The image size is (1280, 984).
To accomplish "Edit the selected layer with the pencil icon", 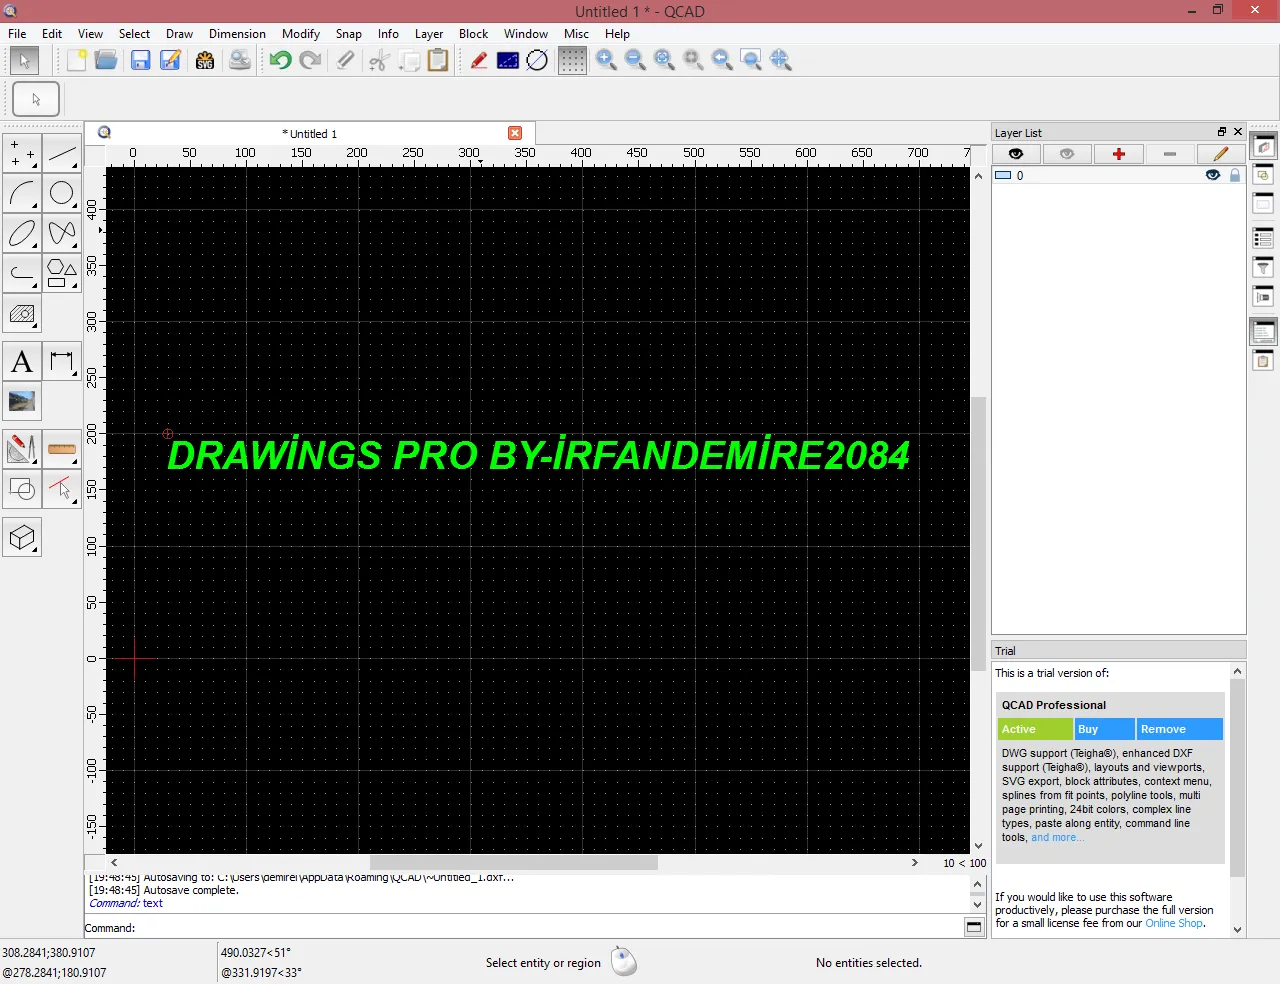I will click(x=1221, y=154).
